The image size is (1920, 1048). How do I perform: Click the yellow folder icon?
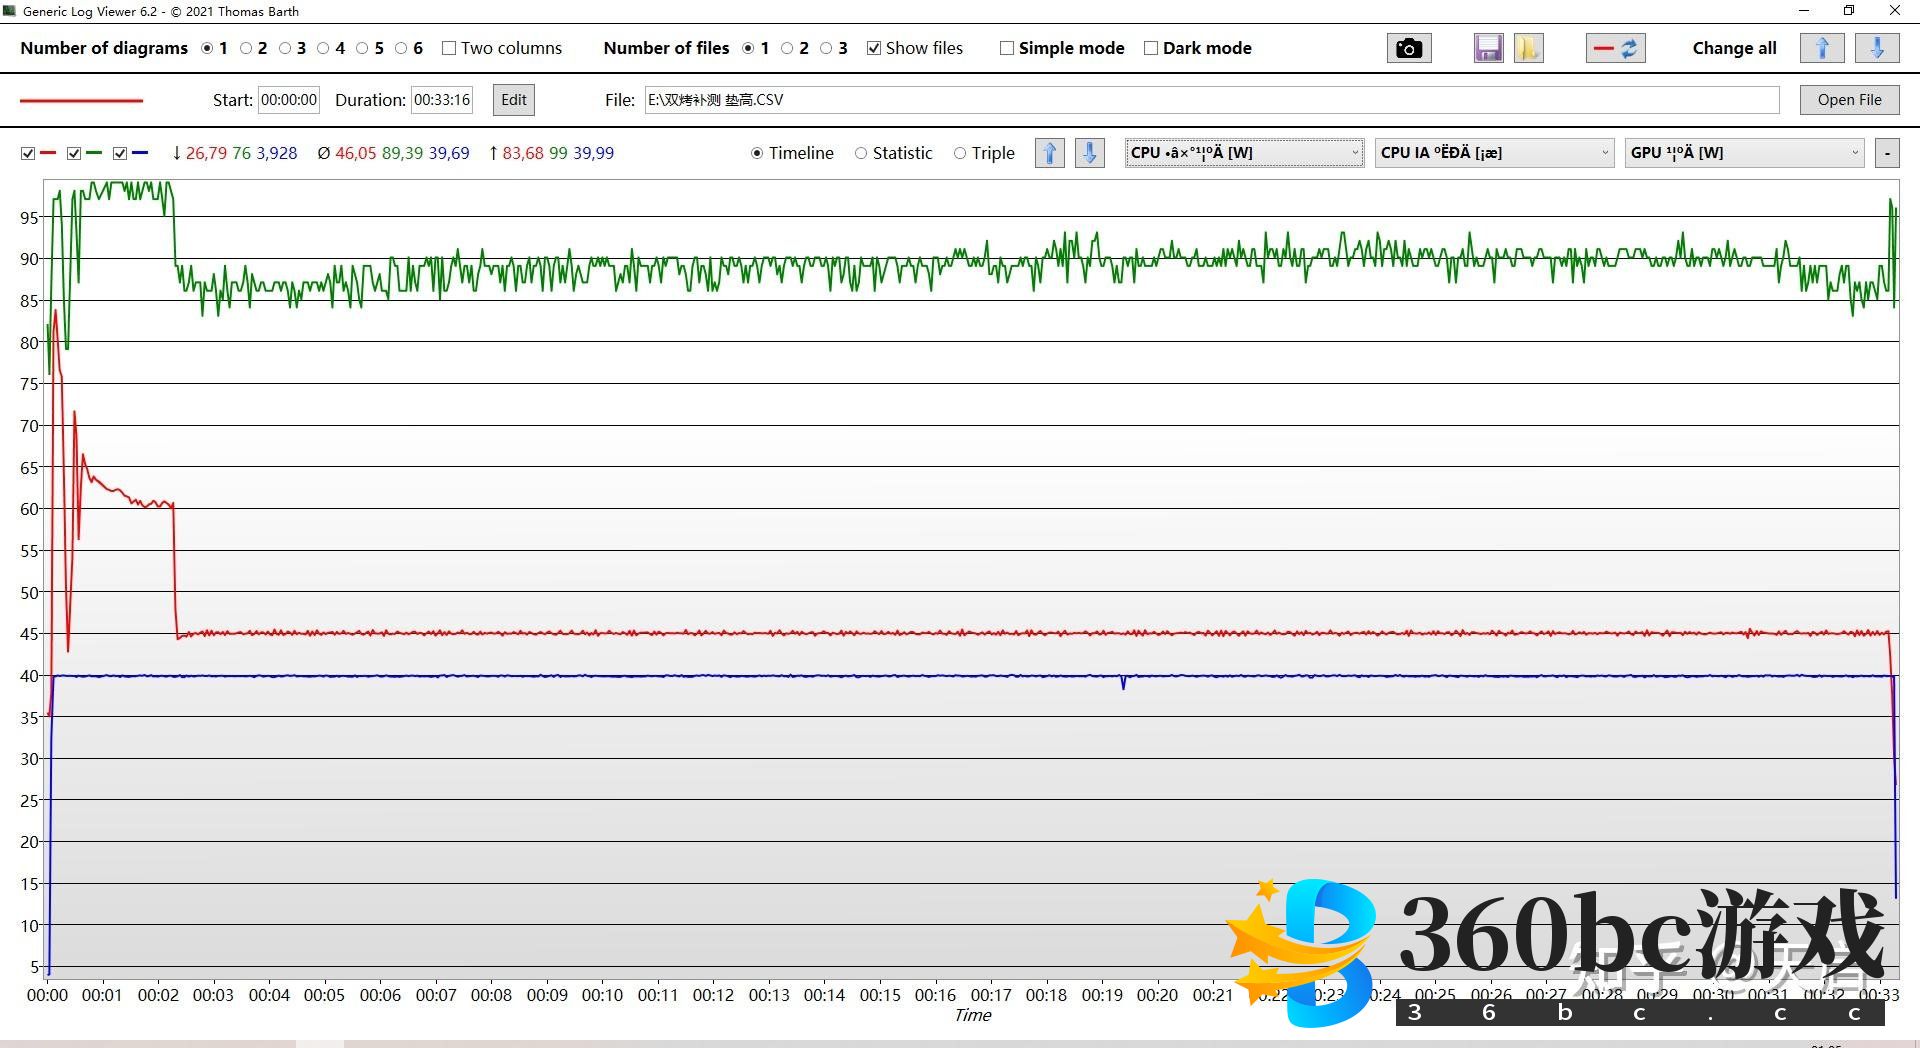point(1528,48)
